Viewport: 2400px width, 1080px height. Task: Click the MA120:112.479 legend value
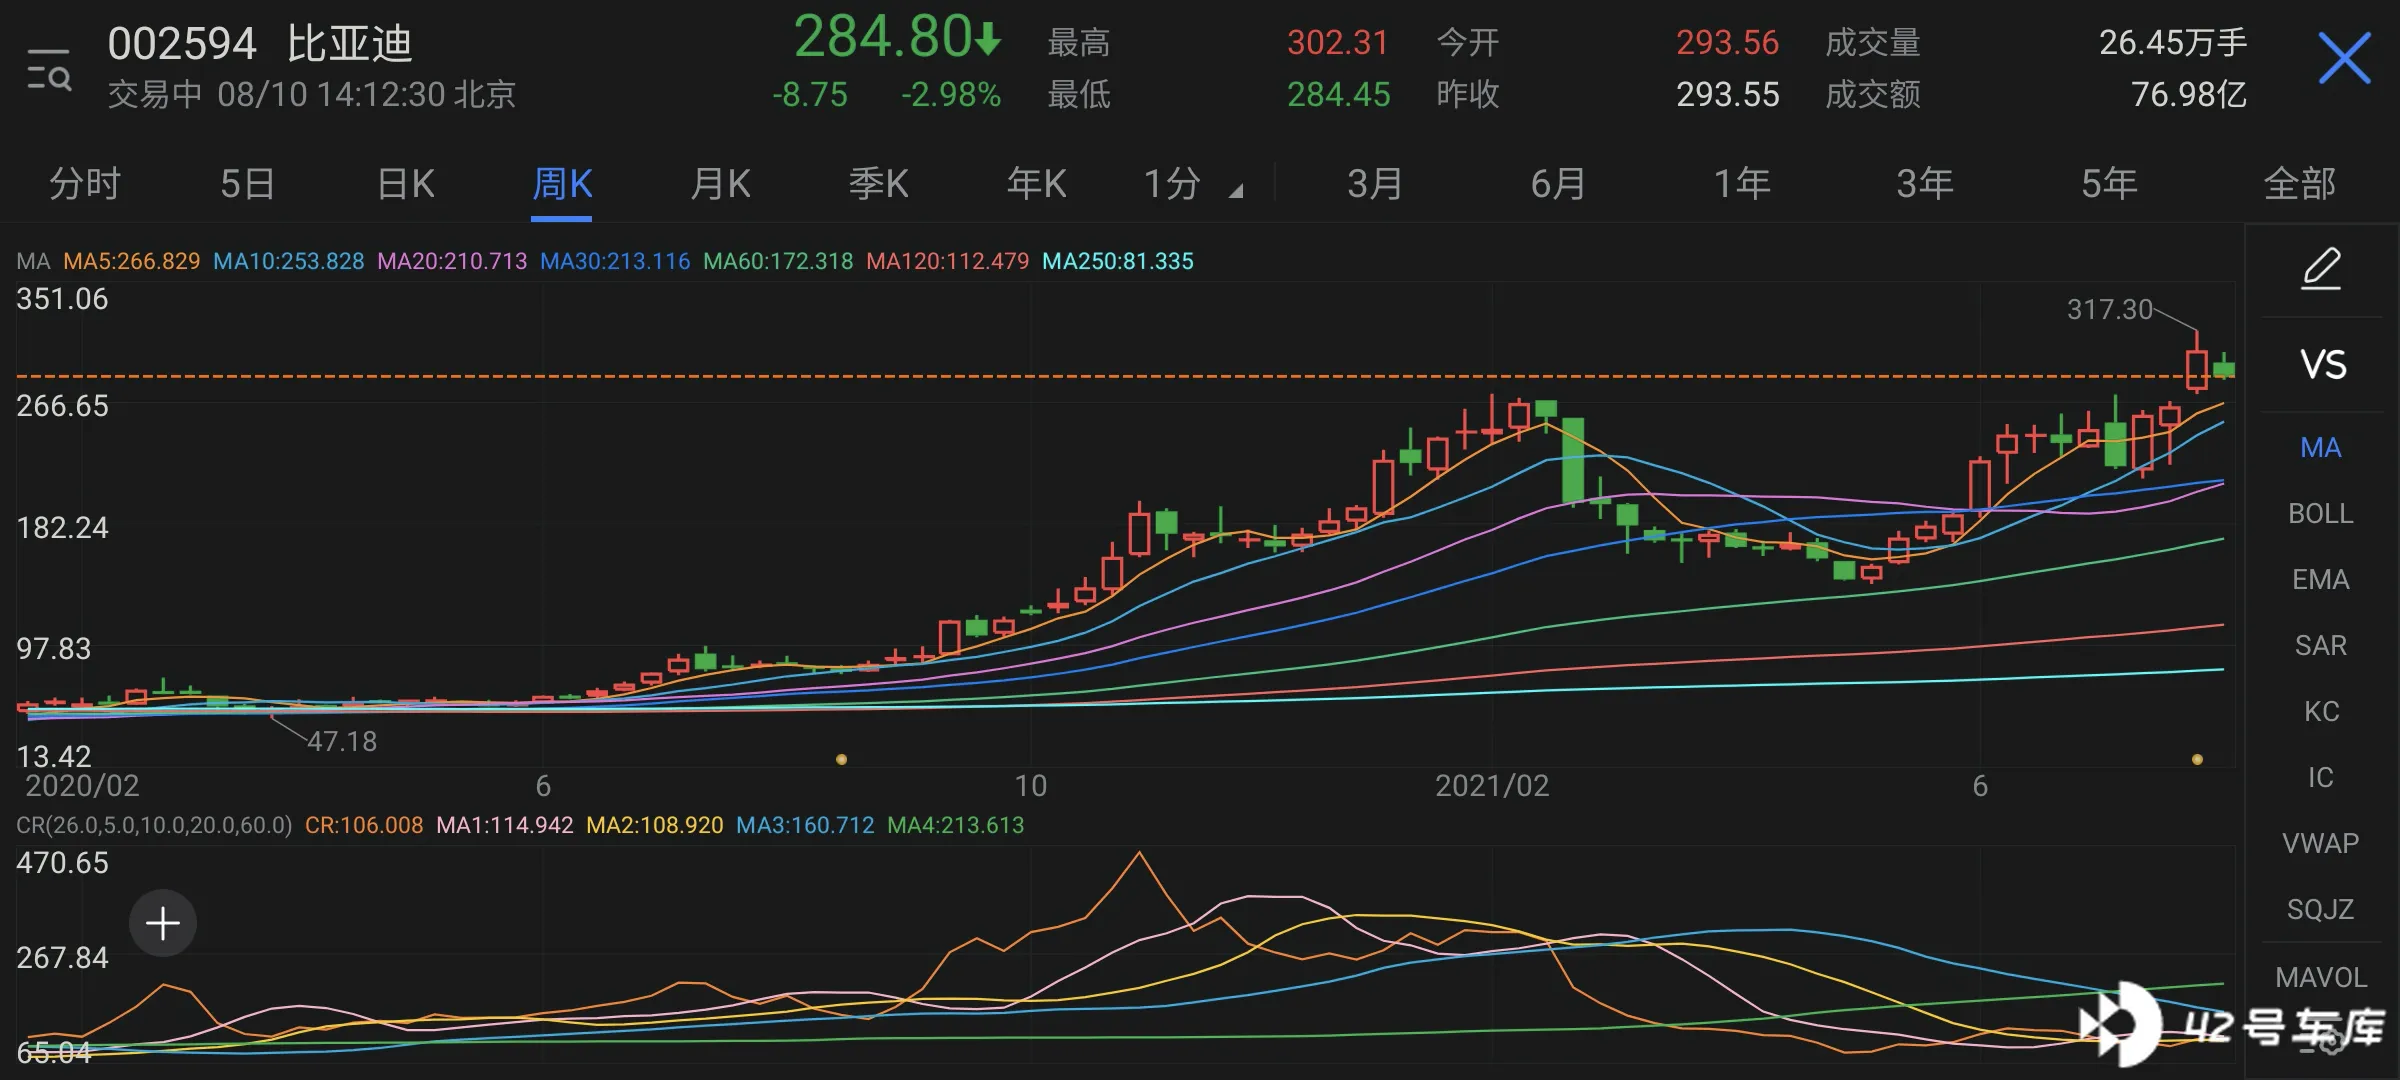click(x=947, y=261)
